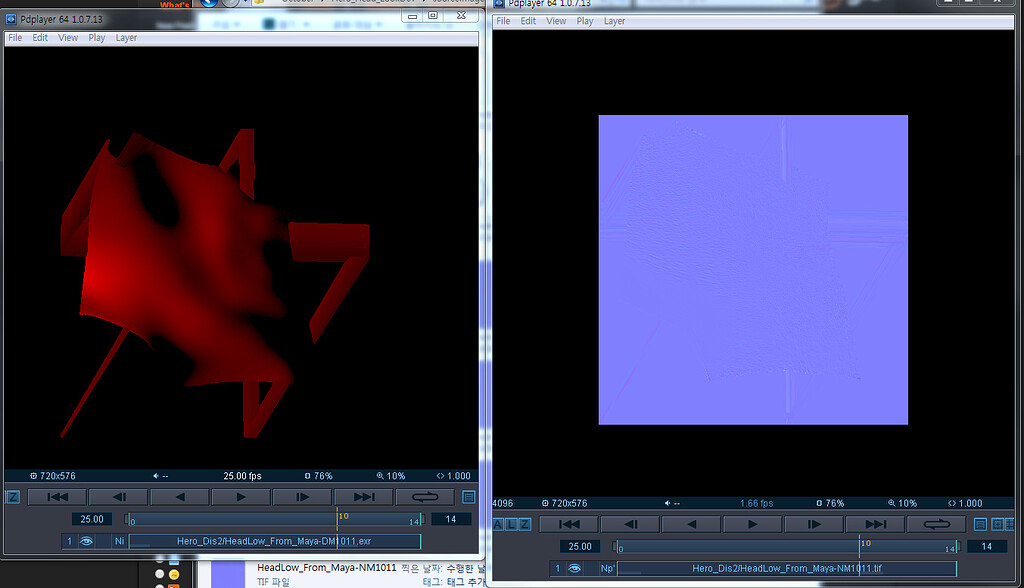Click the speaker audio icon in left status bar
1024x588 pixels.
[158, 476]
